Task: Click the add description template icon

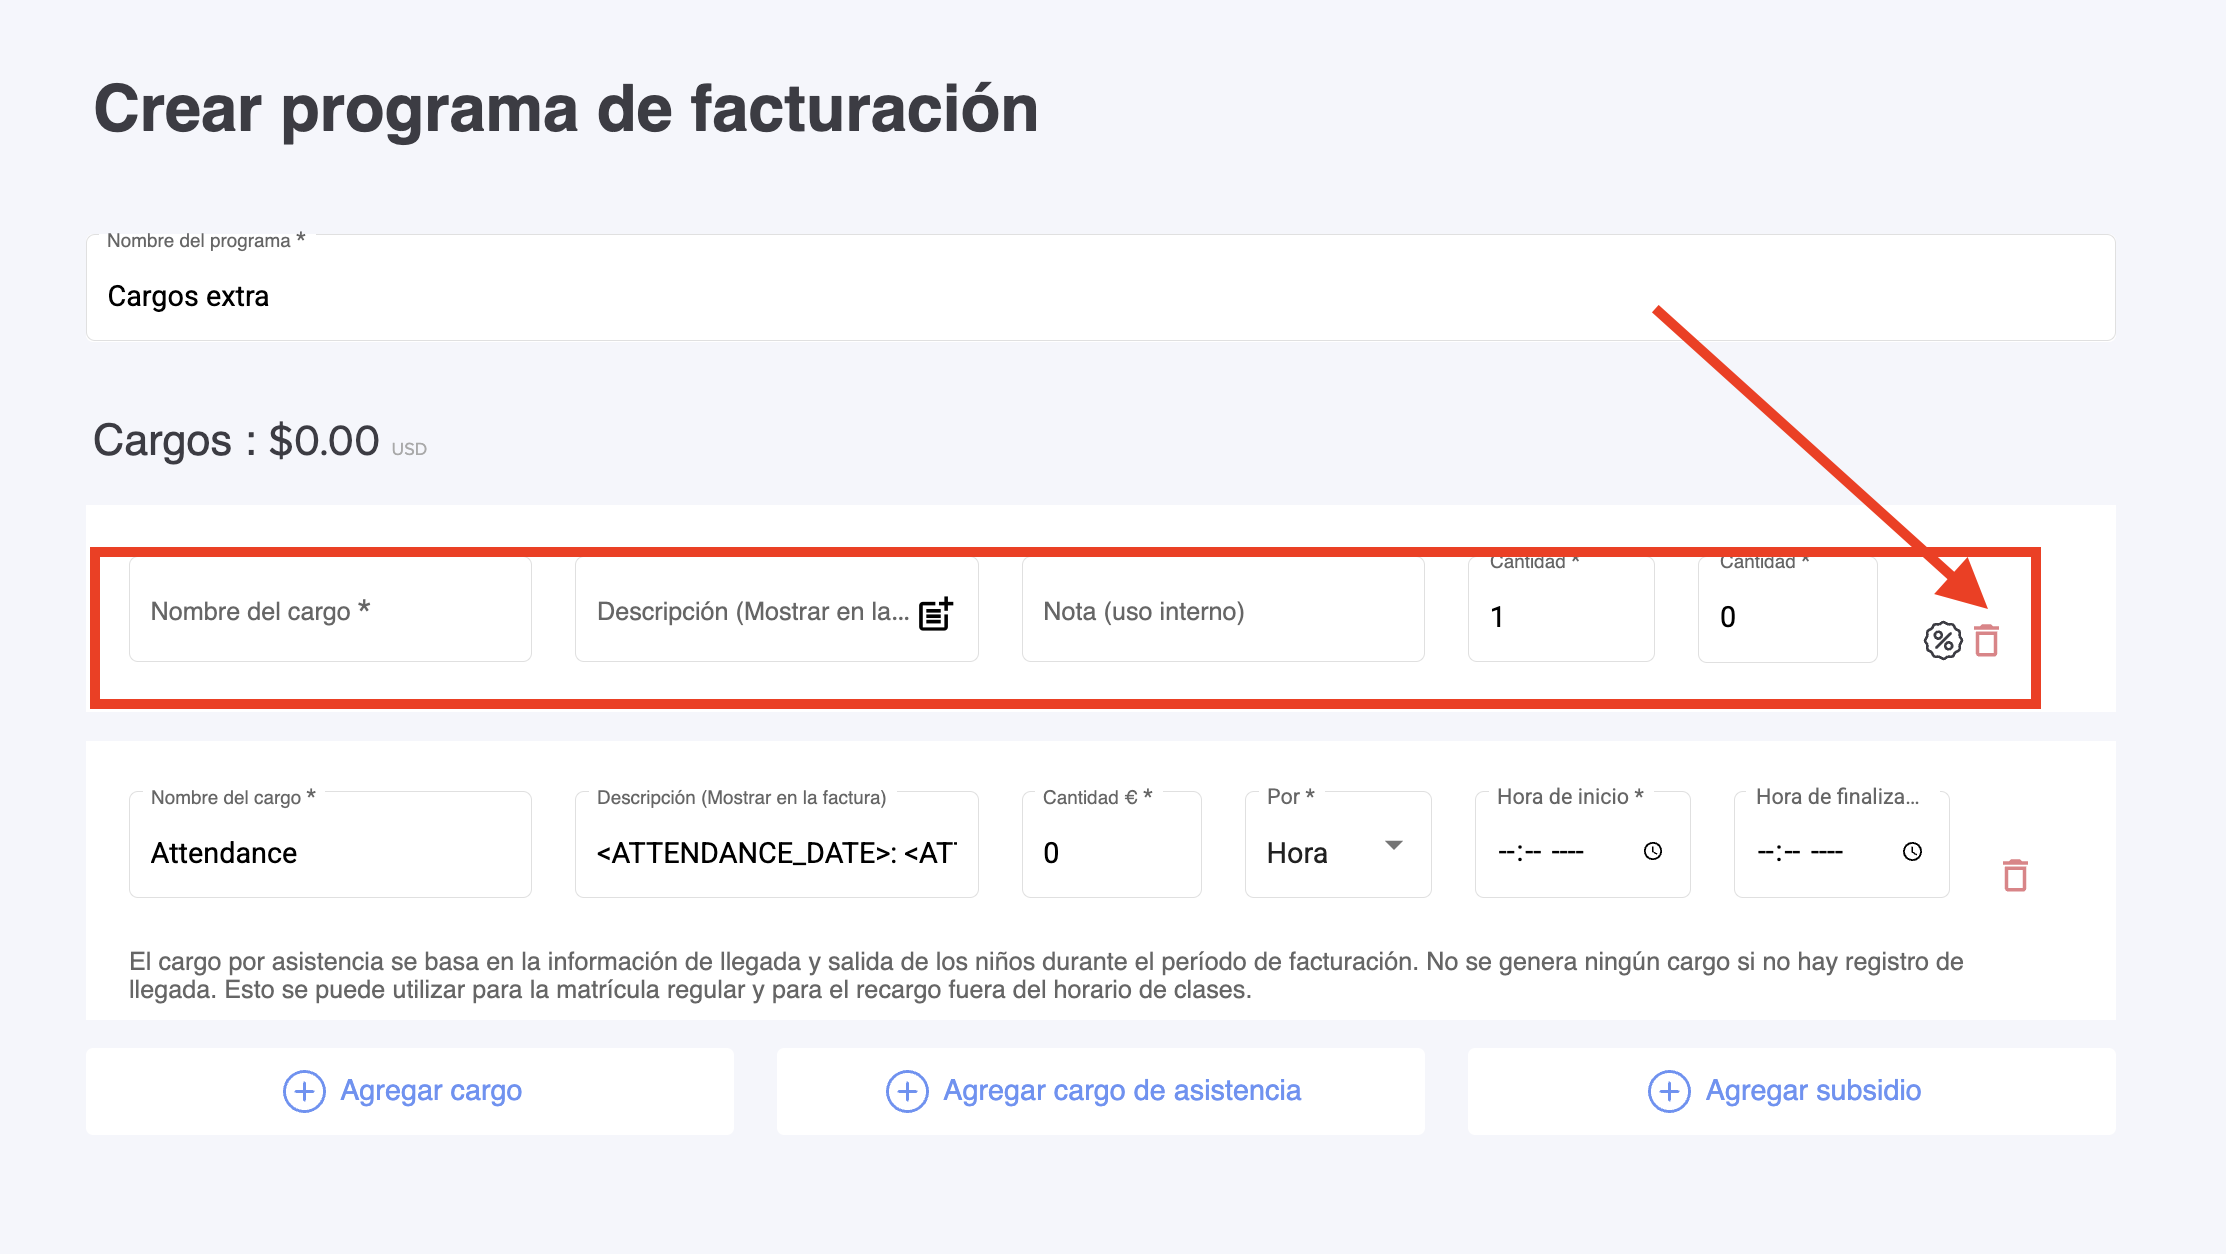Action: (935, 613)
